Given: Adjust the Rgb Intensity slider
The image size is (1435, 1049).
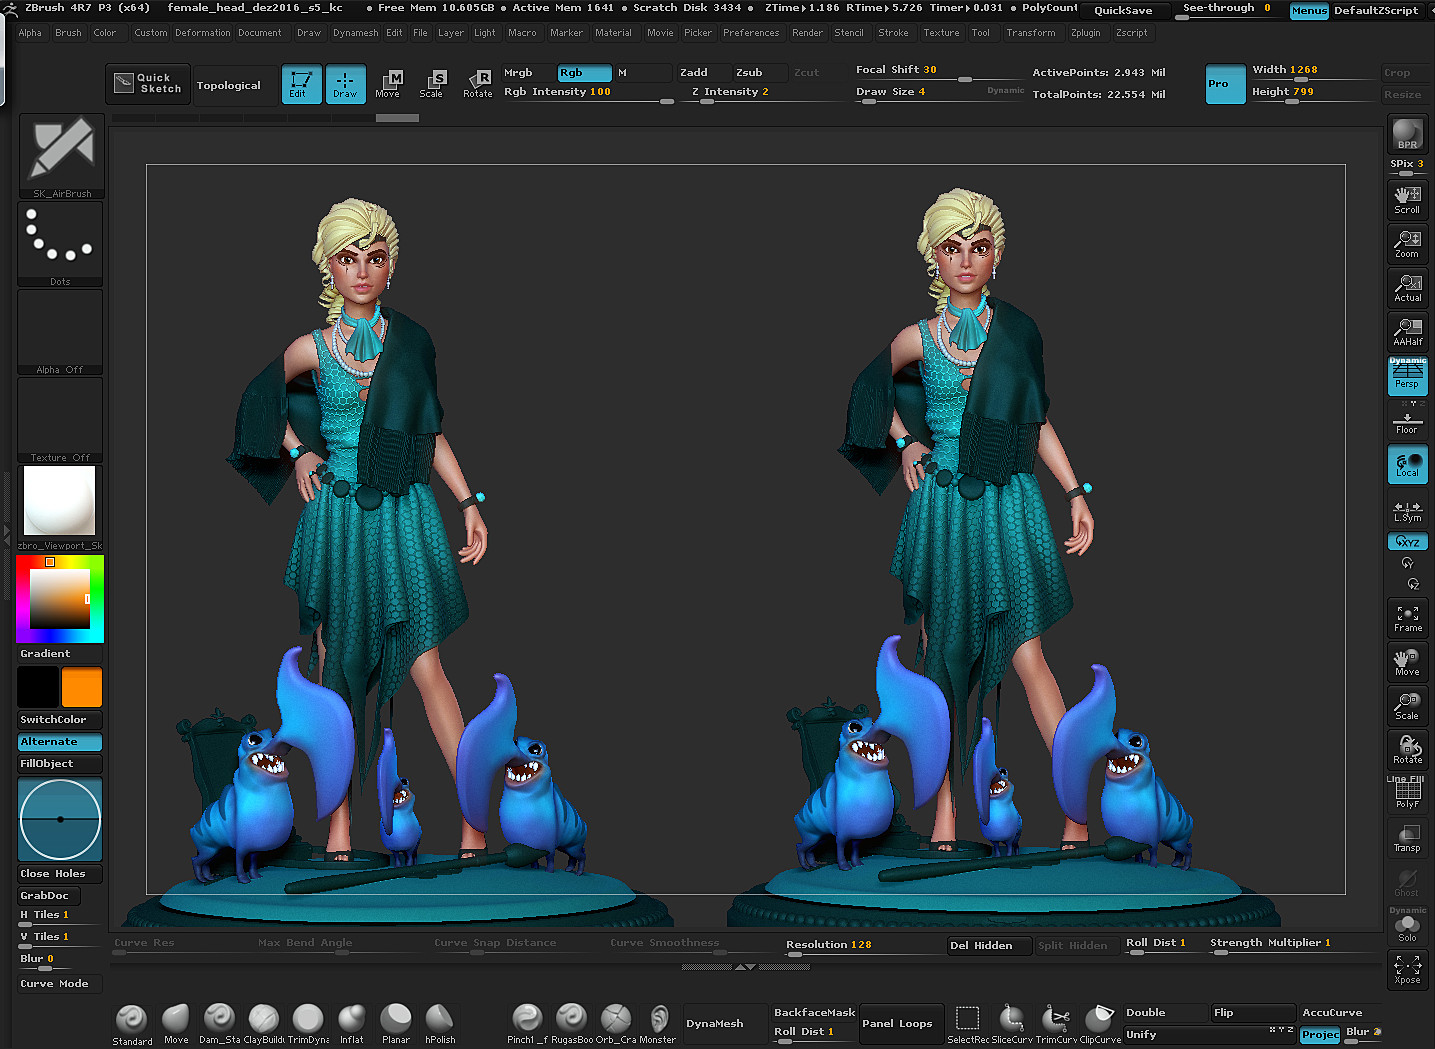Looking at the screenshot, I should point(588,93).
